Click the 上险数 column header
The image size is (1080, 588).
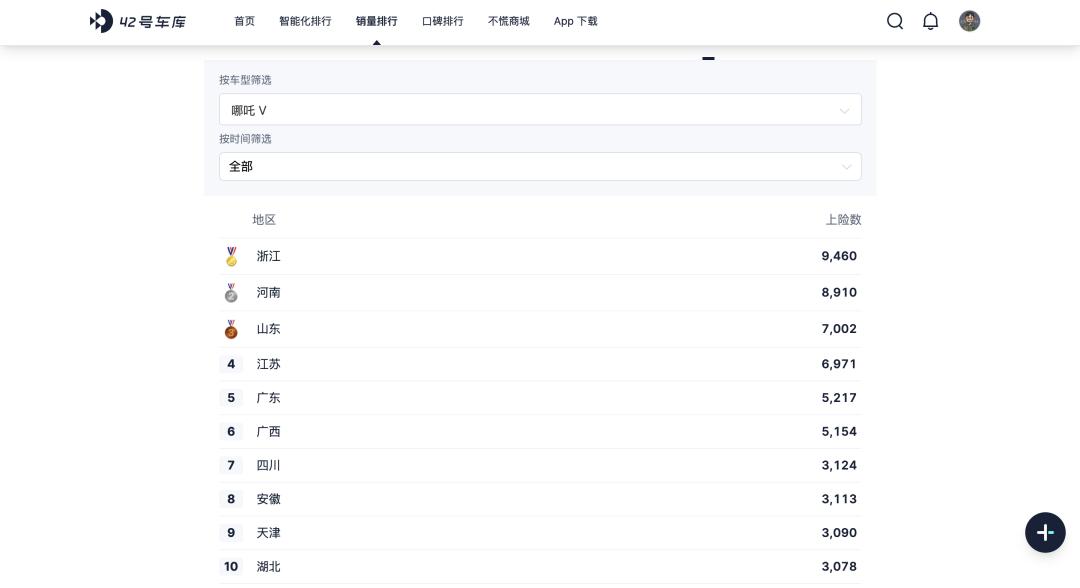pyautogui.click(x=843, y=220)
